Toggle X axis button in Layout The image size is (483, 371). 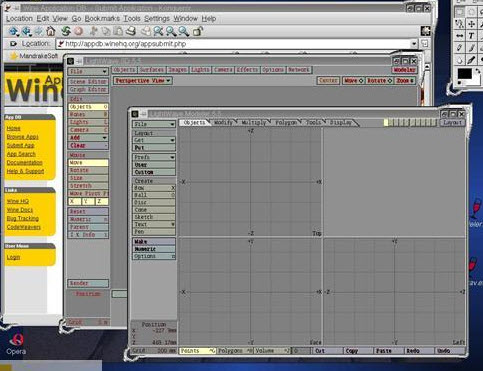point(74,201)
